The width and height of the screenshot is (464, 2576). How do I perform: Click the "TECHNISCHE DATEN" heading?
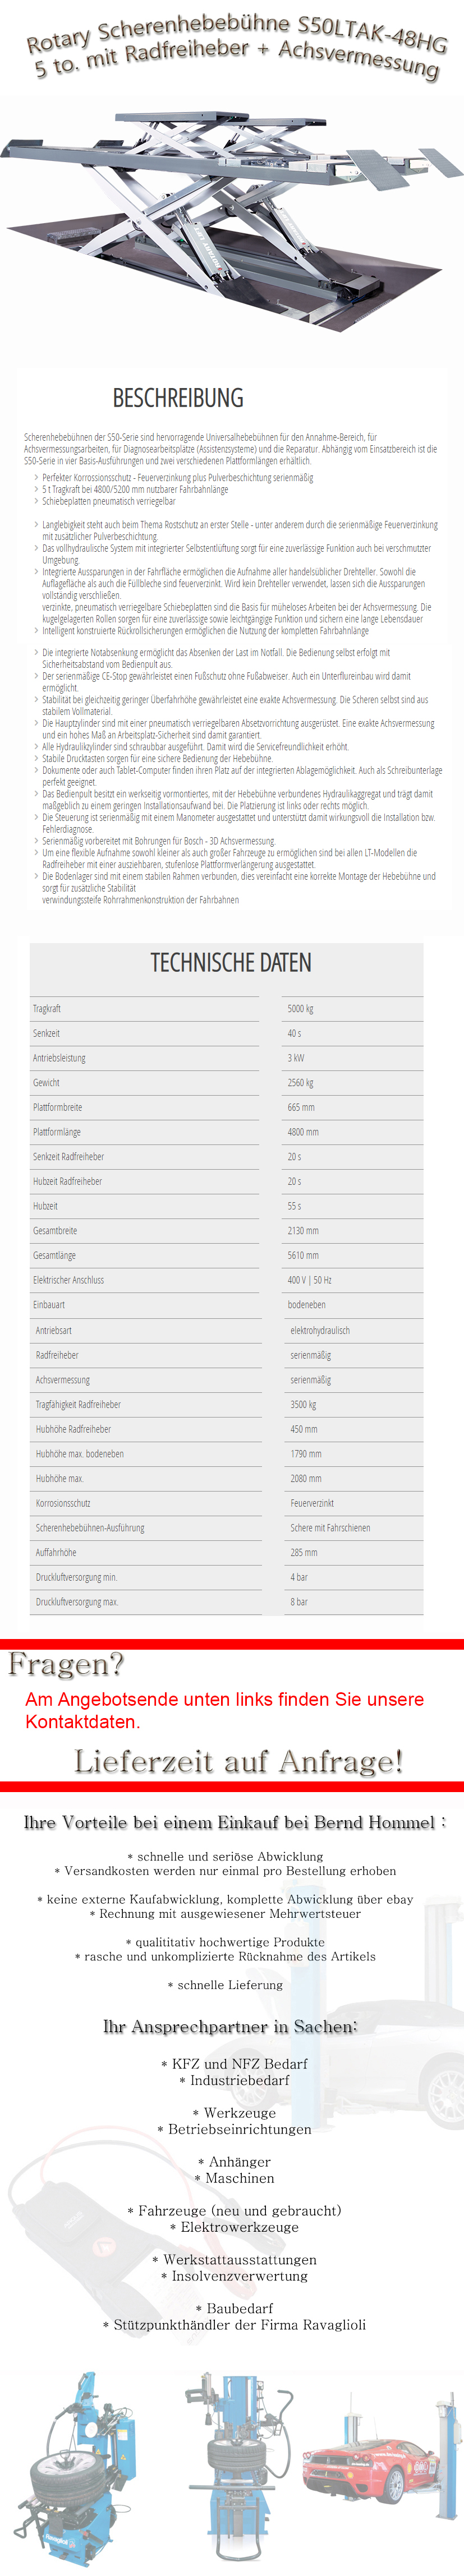pyautogui.click(x=231, y=963)
